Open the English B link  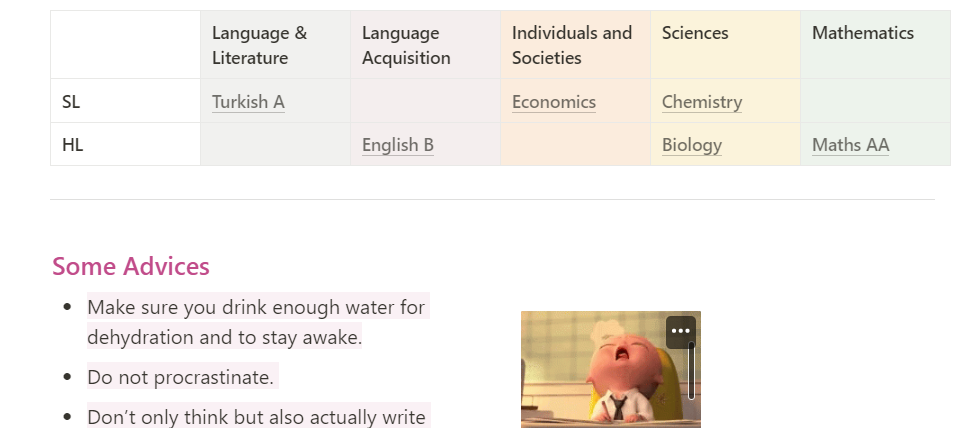point(397,145)
